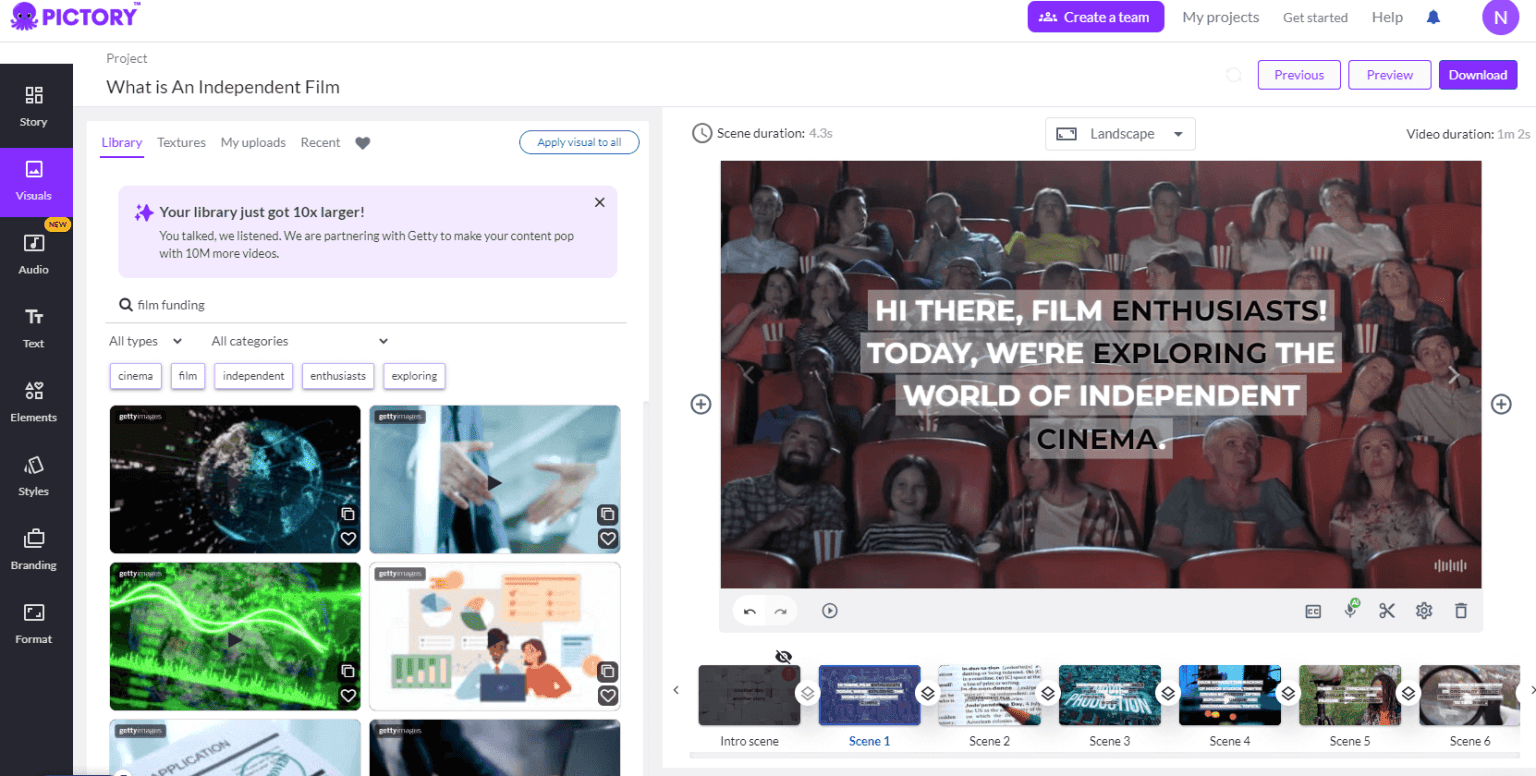Open the AI voice-over microphone tool

point(1350,610)
